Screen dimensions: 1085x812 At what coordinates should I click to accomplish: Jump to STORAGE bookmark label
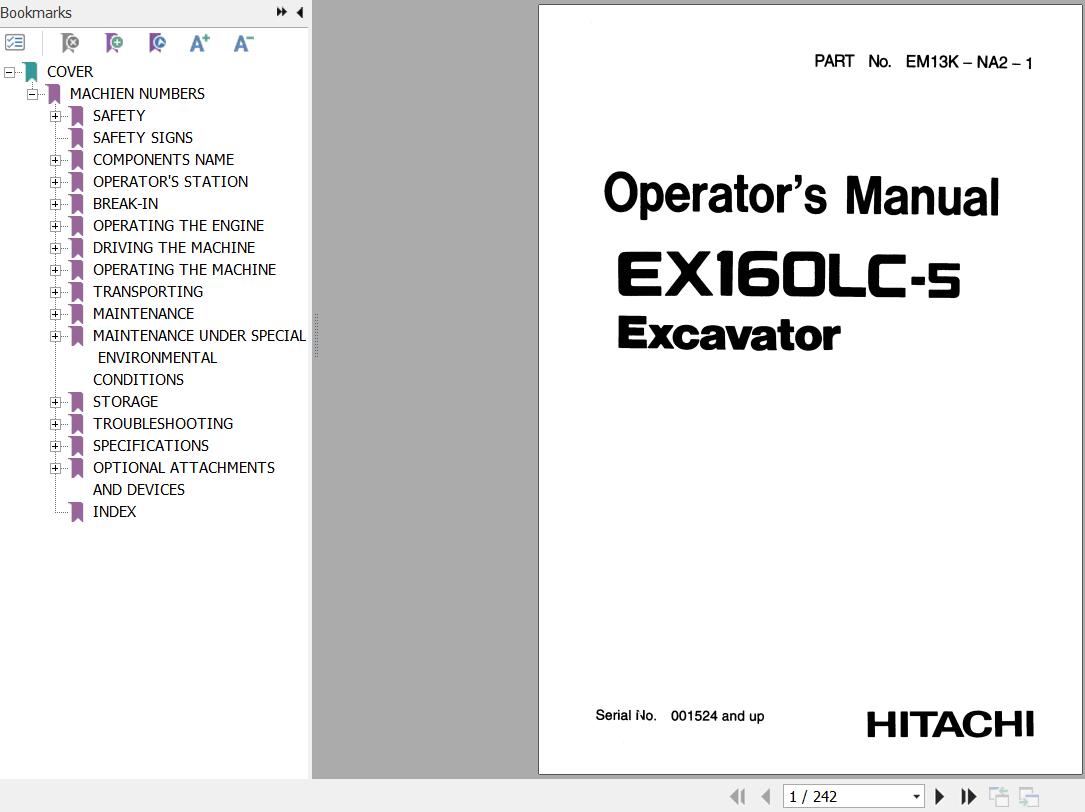125,402
